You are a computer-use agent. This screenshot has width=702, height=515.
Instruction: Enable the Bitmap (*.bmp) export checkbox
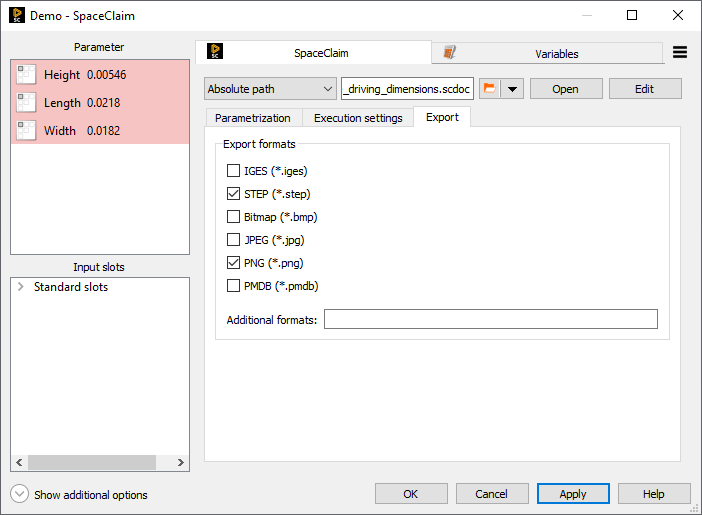click(x=233, y=217)
